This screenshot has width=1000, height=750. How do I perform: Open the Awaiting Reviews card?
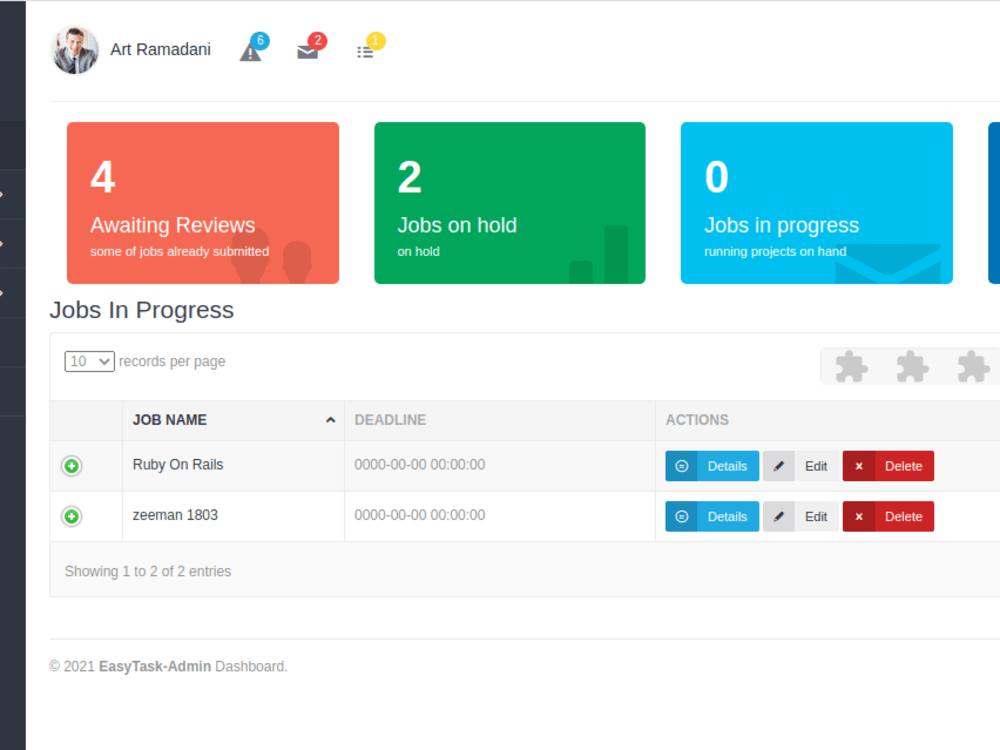click(203, 203)
